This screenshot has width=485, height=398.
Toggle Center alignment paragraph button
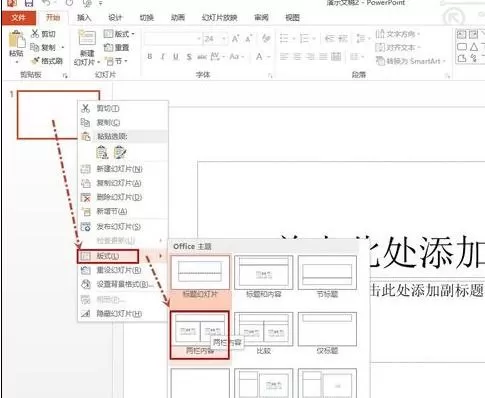(297, 57)
